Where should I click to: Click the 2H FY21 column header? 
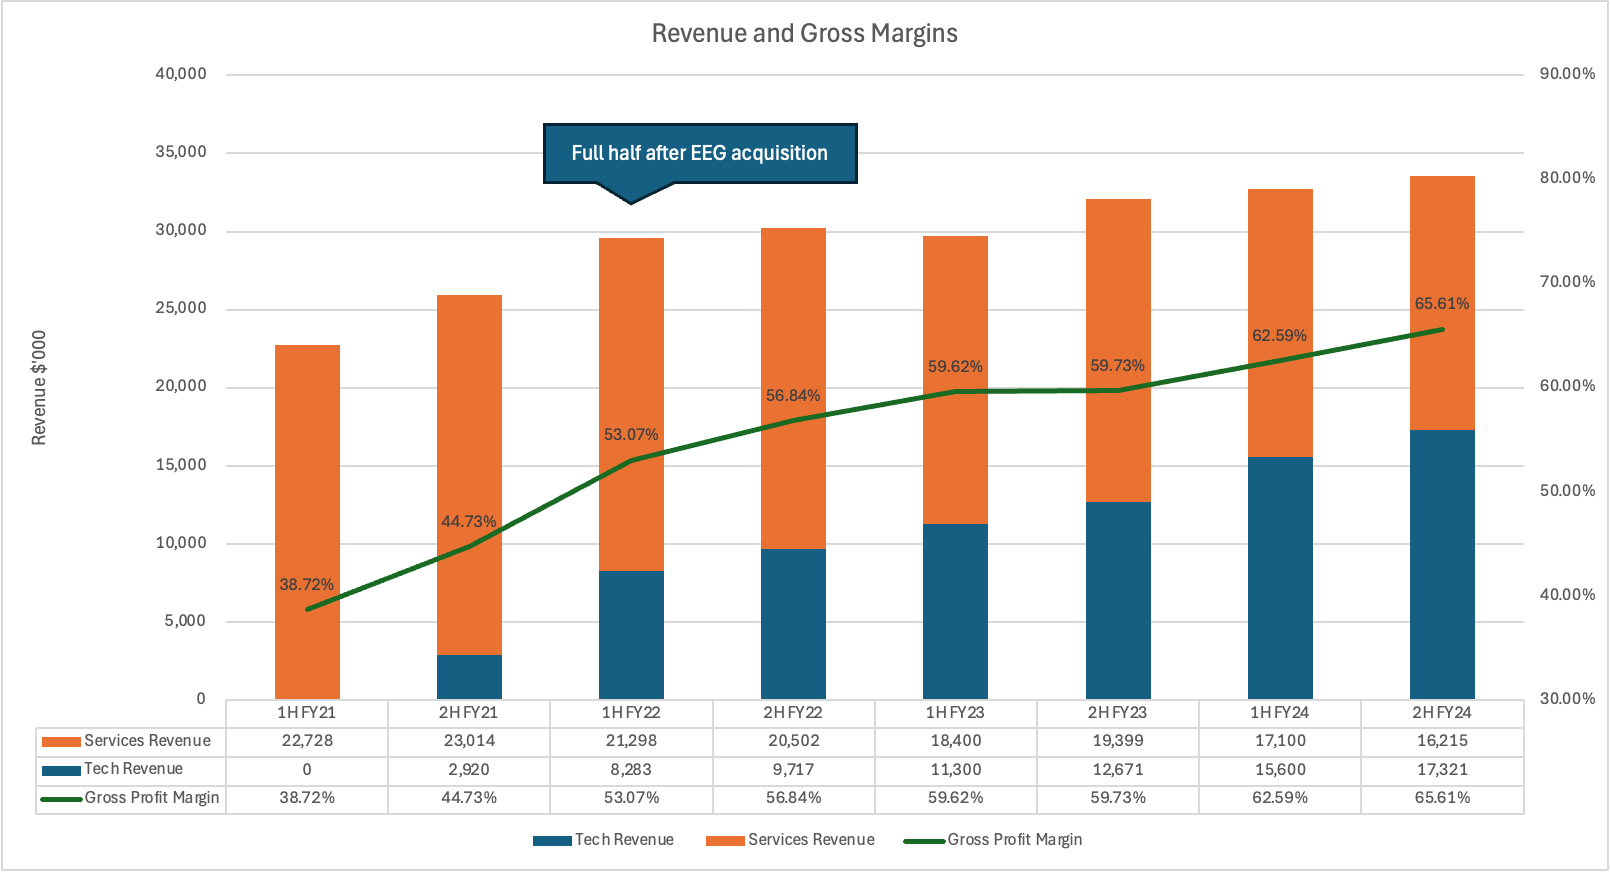point(469,713)
